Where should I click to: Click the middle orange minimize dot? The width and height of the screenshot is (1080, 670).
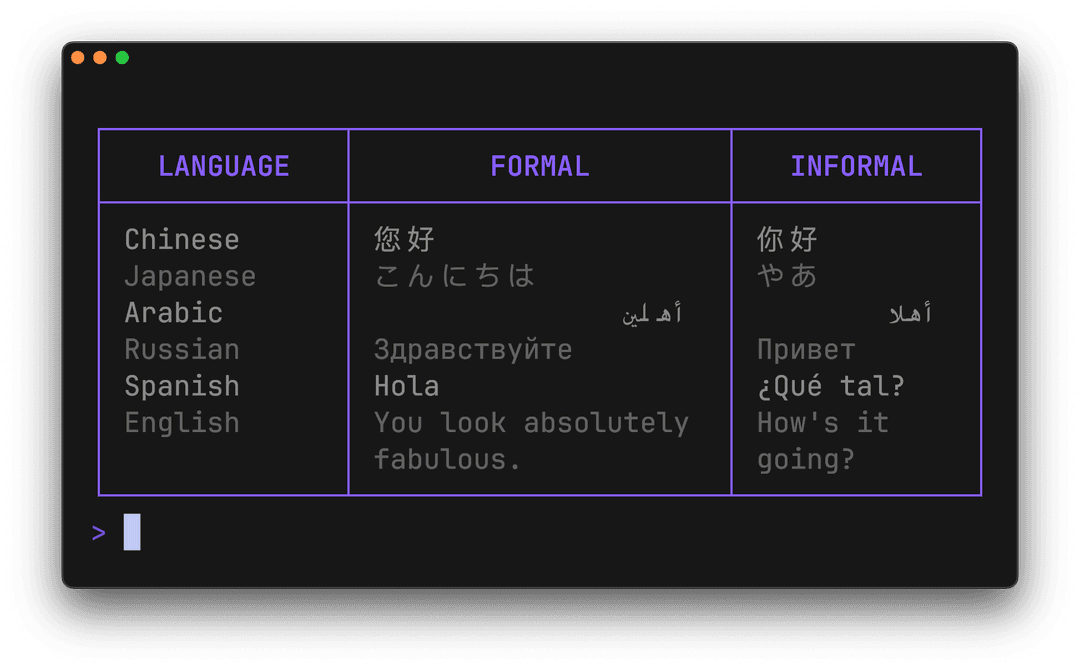pyautogui.click(x=100, y=58)
